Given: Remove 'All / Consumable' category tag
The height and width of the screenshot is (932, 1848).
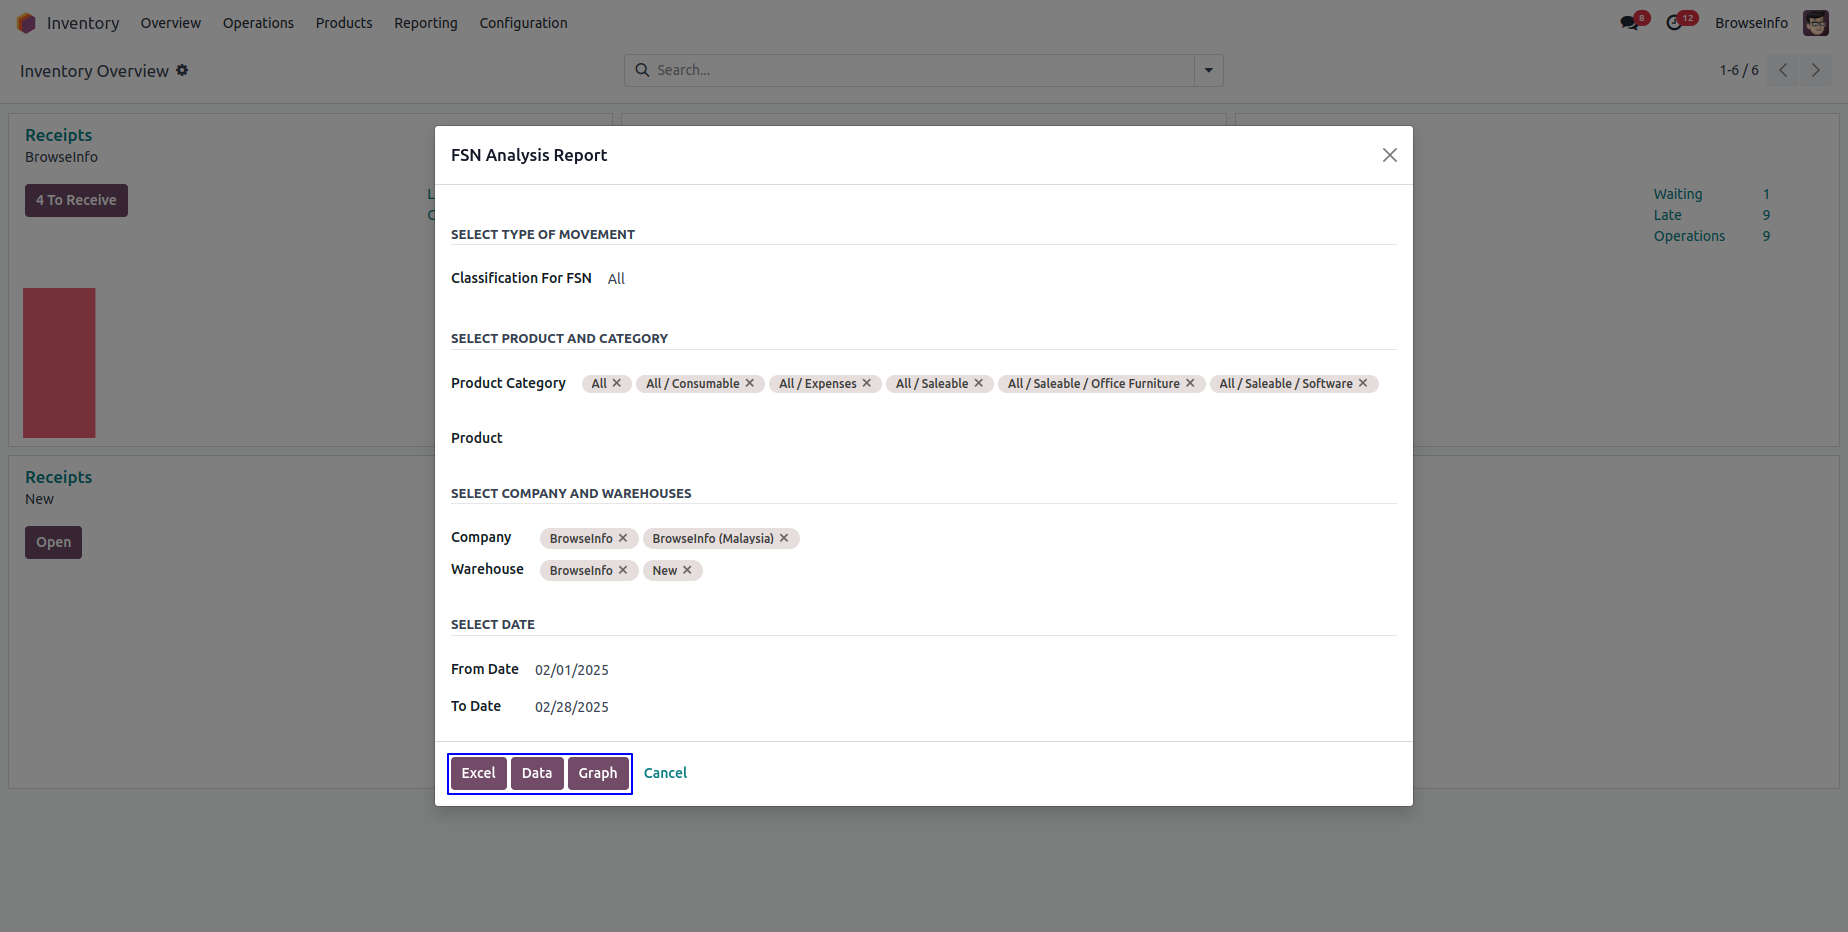Looking at the screenshot, I should pos(750,383).
